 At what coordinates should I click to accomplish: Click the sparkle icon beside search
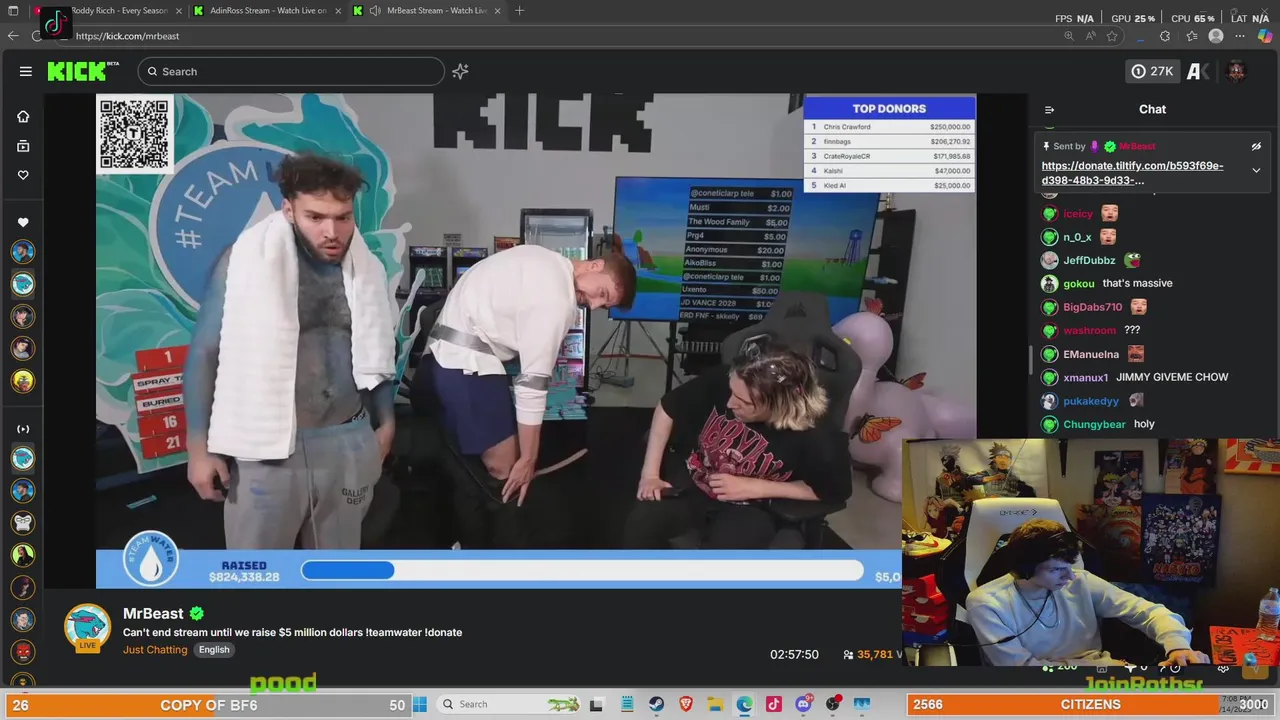point(460,71)
